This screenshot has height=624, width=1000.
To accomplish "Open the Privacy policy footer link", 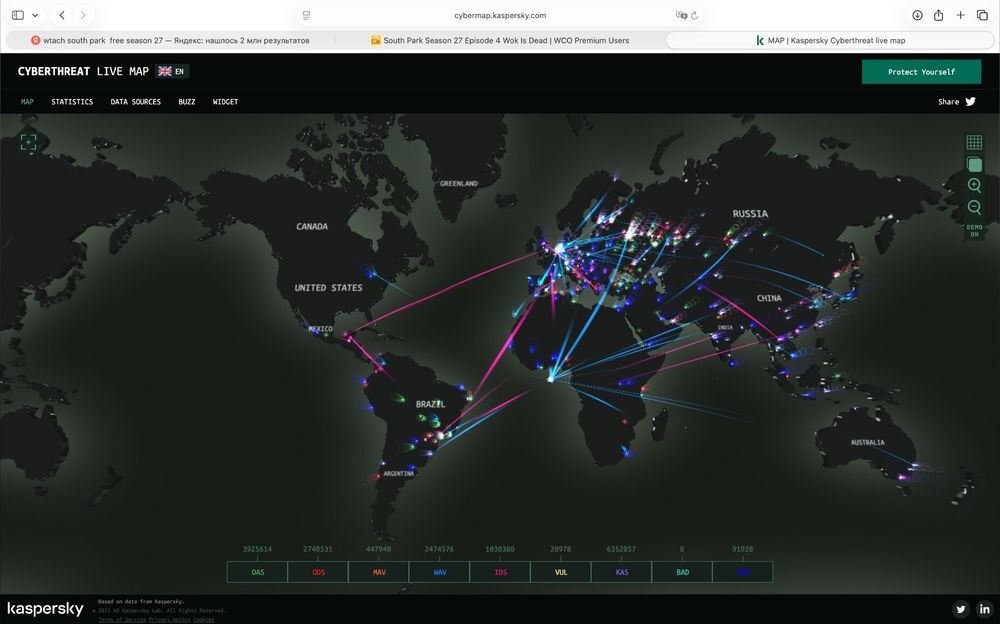I will pos(169,620).
